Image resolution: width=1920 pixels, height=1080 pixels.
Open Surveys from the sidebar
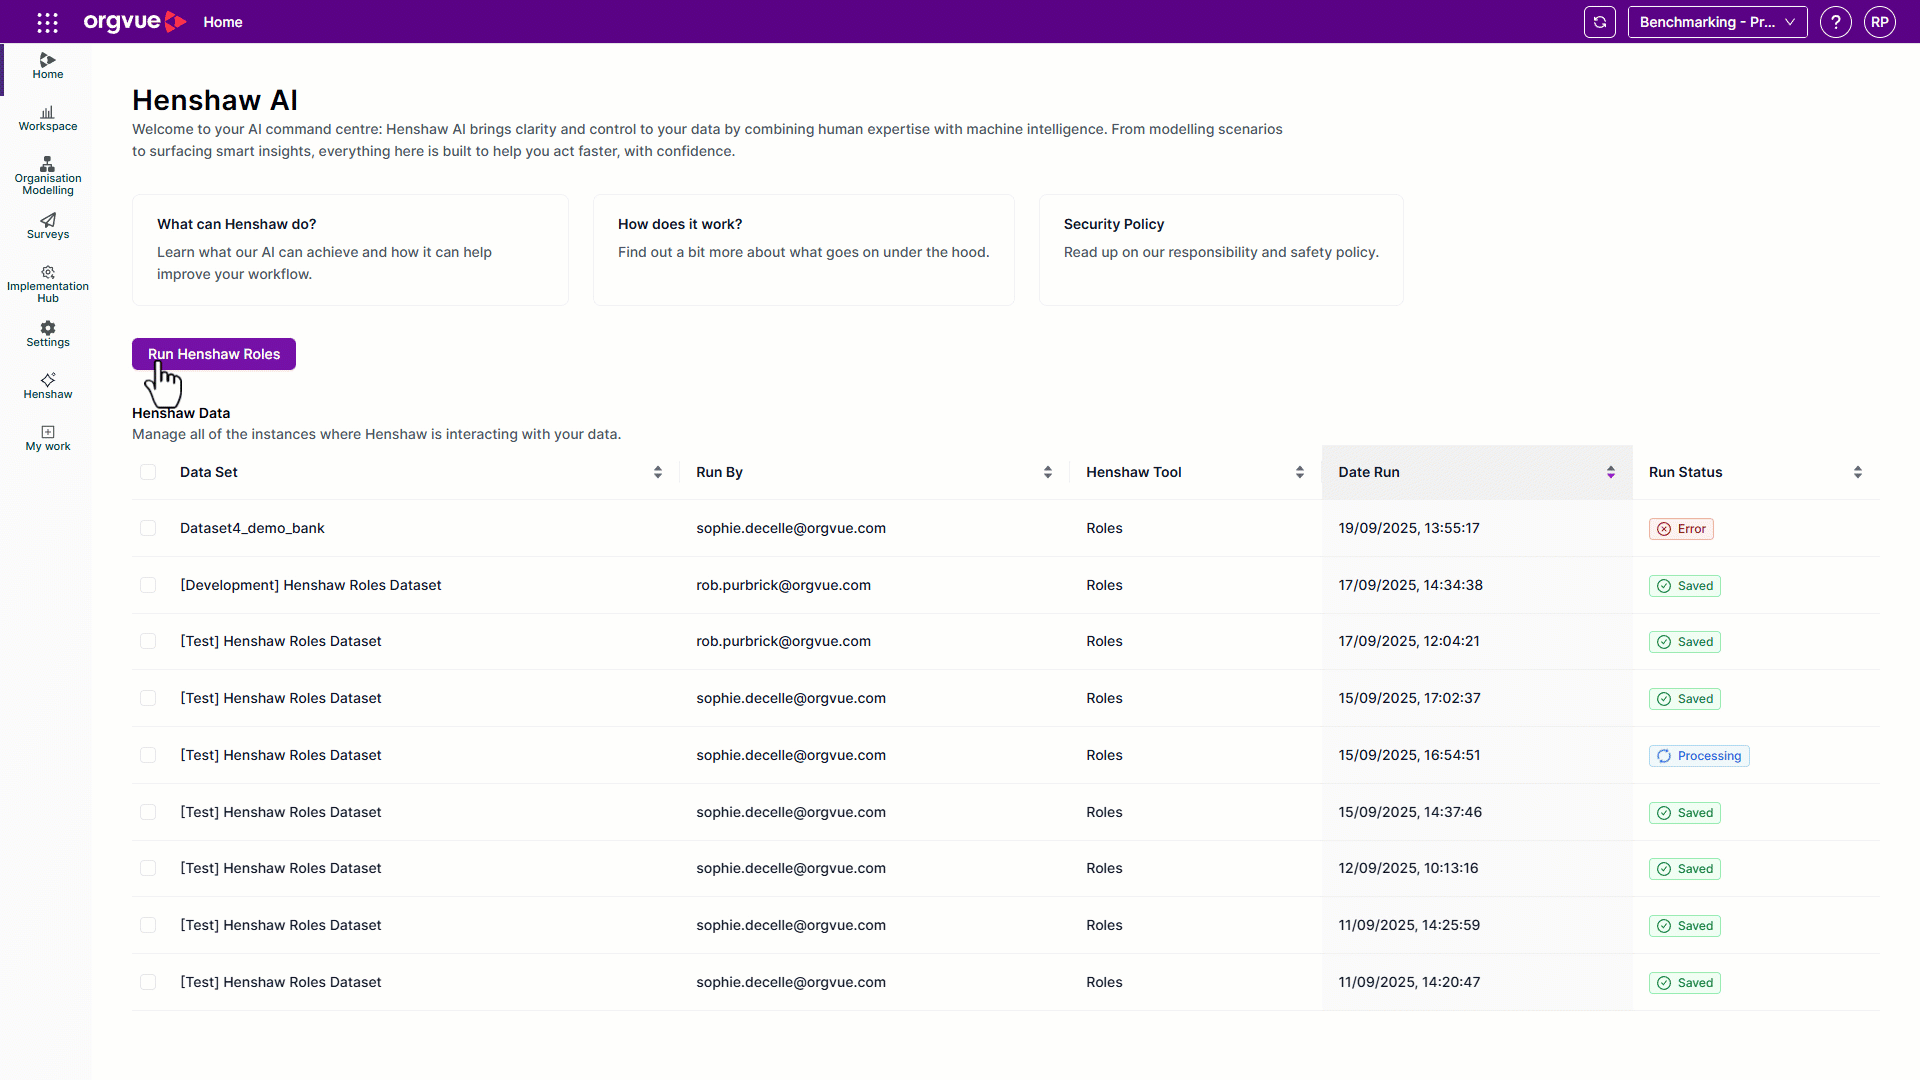[48, 226]
